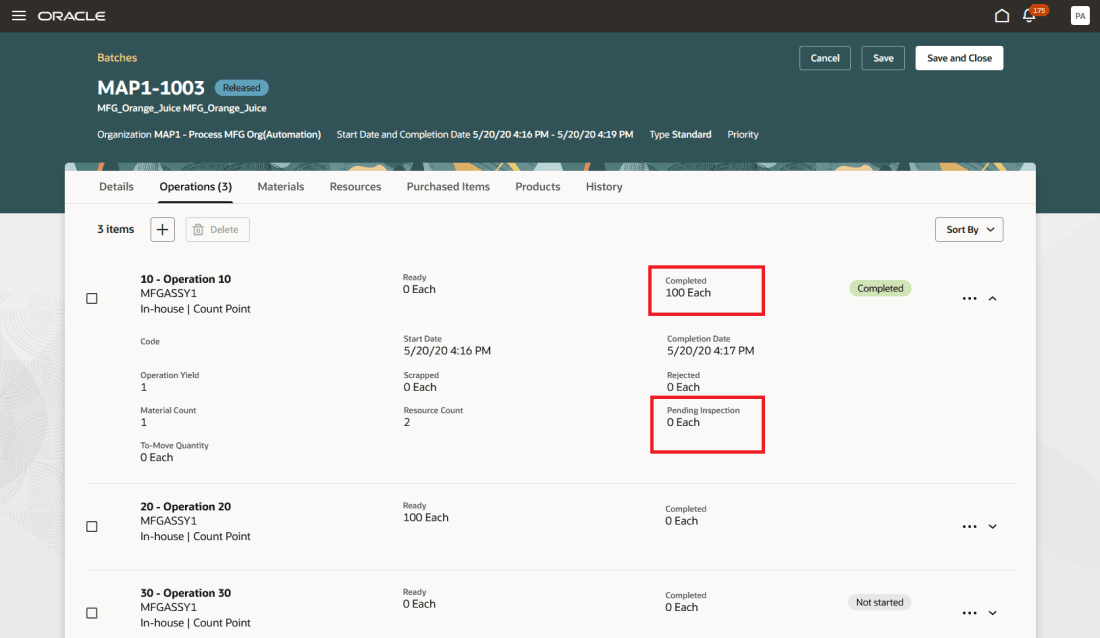Add a new operation with plus button
The image size is (1100, 638).
click(x=162, y=230)
